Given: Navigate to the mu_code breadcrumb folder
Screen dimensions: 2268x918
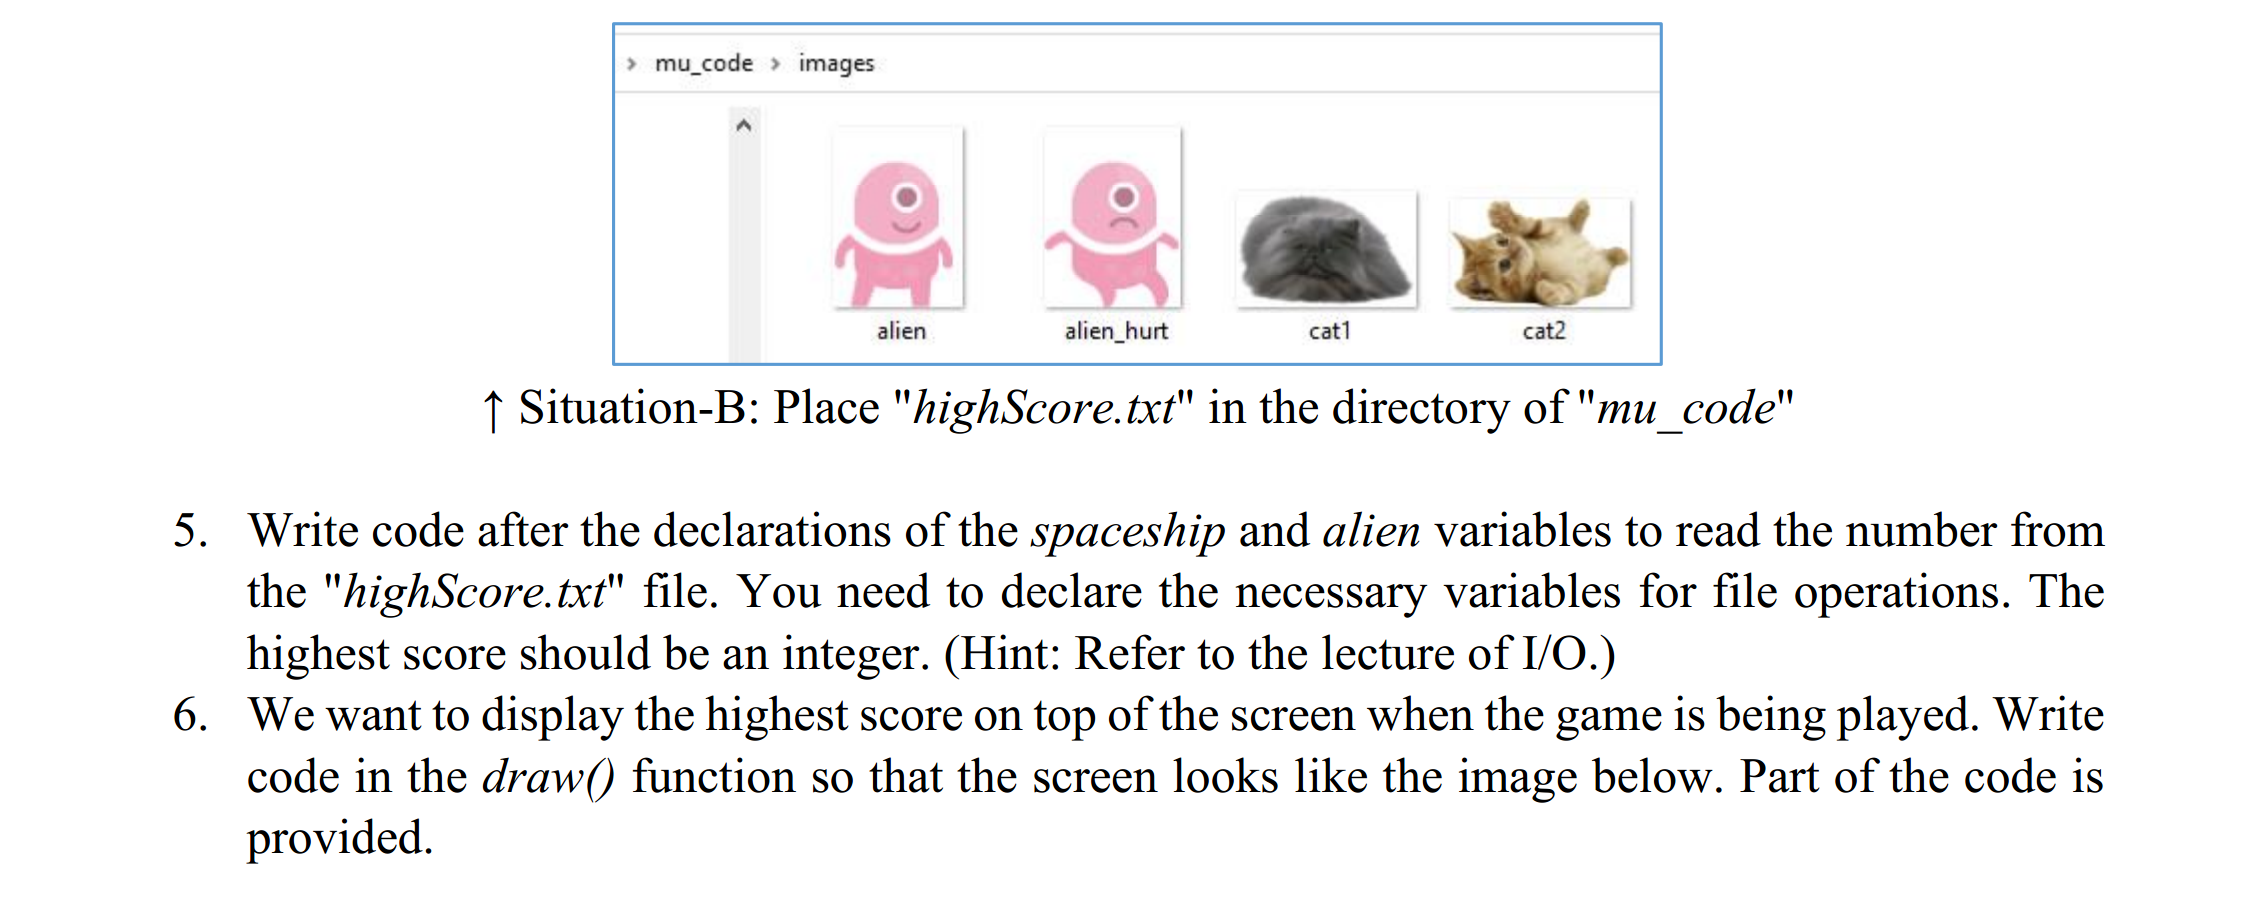Looking at the screenshot, I should (x=705, y=62).
